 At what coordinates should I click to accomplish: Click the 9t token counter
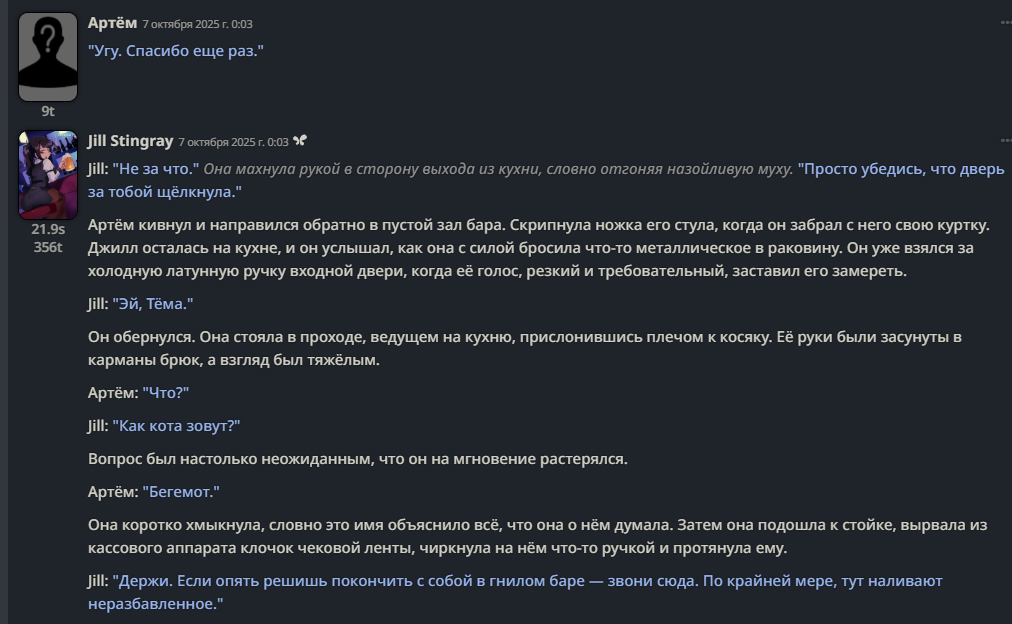point(48,111)
